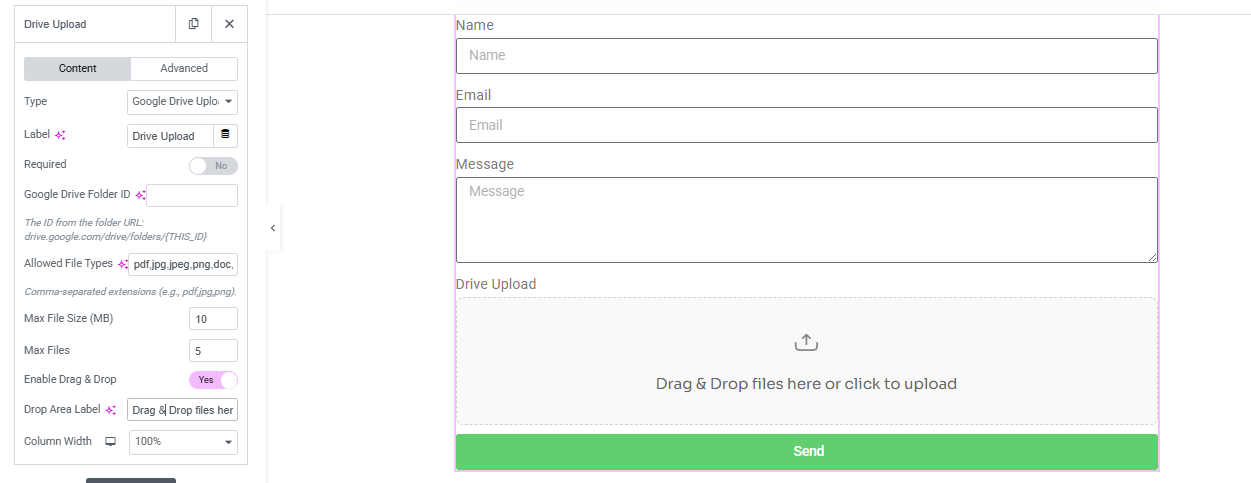Click the upload icon in the drop area

point(806,343)
